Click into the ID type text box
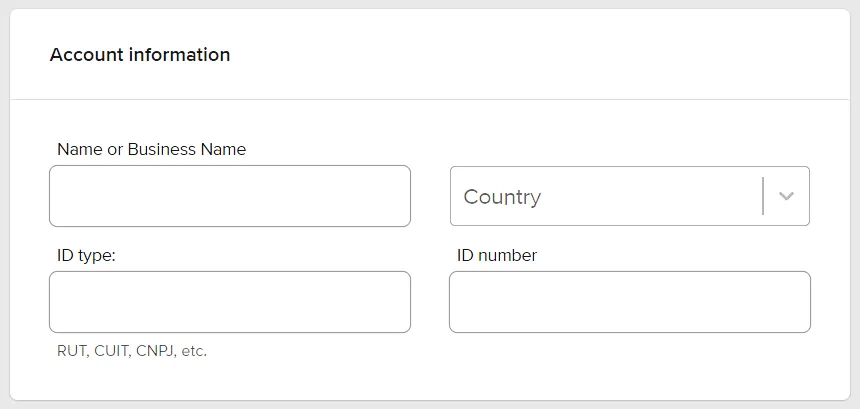 [x=230, y=302]
